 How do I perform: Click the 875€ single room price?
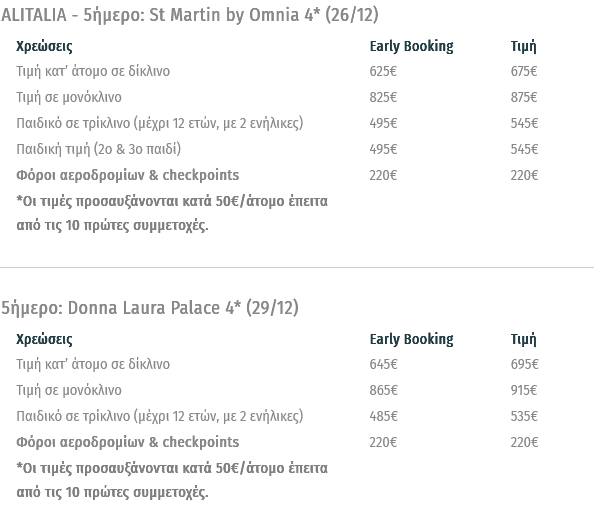click(524, 97)
